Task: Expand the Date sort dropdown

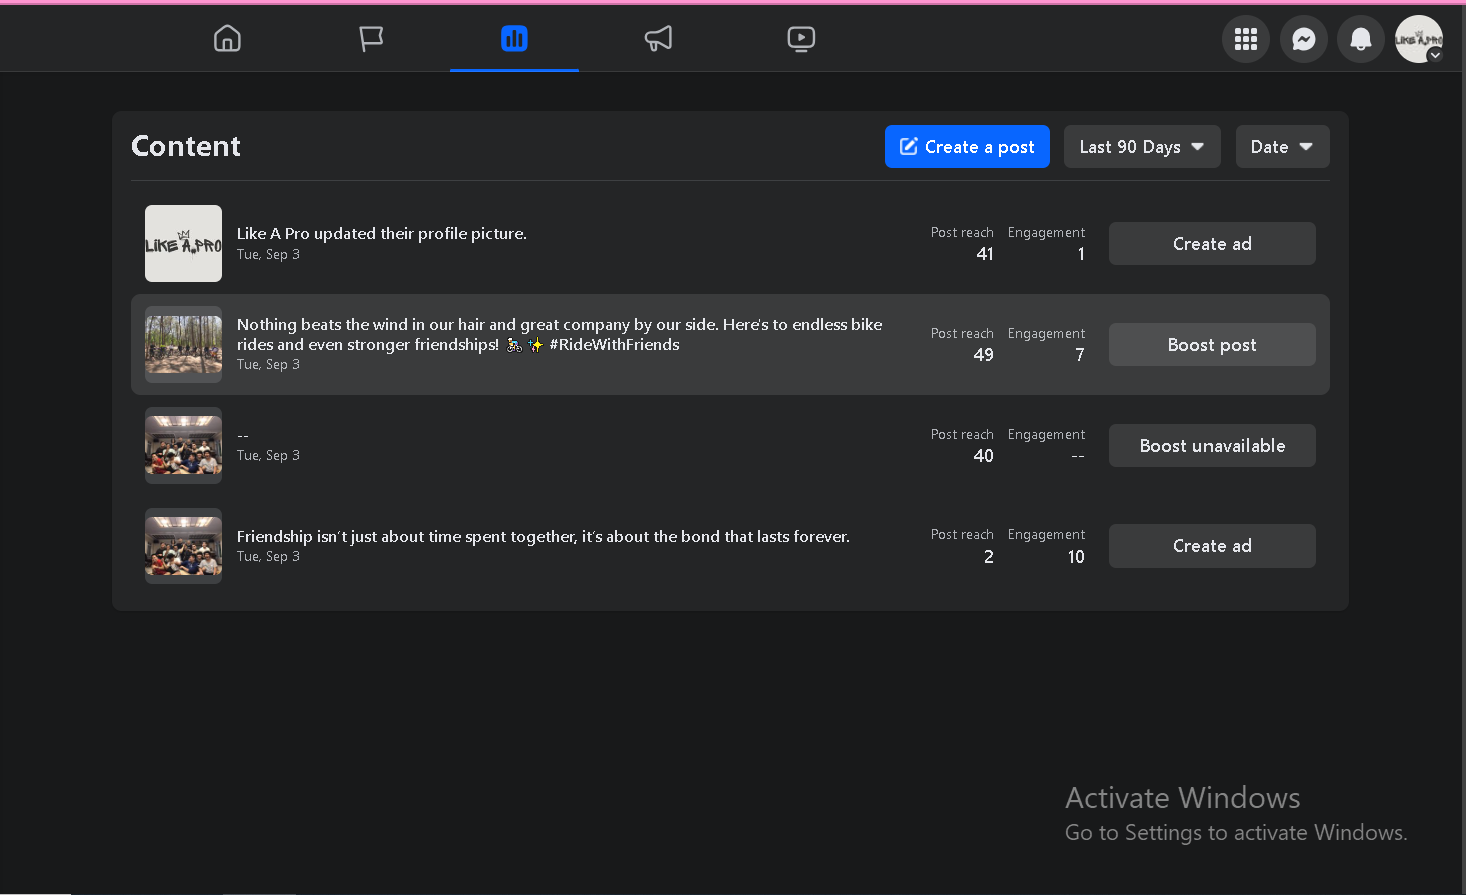Action: tap(1282, 147)
